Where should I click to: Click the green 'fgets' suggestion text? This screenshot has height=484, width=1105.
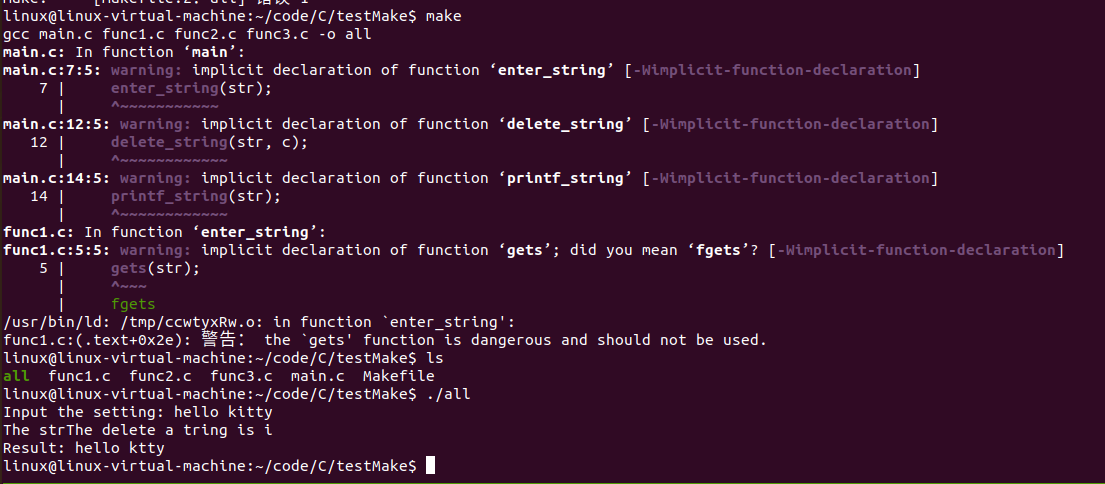pos(133,304)
